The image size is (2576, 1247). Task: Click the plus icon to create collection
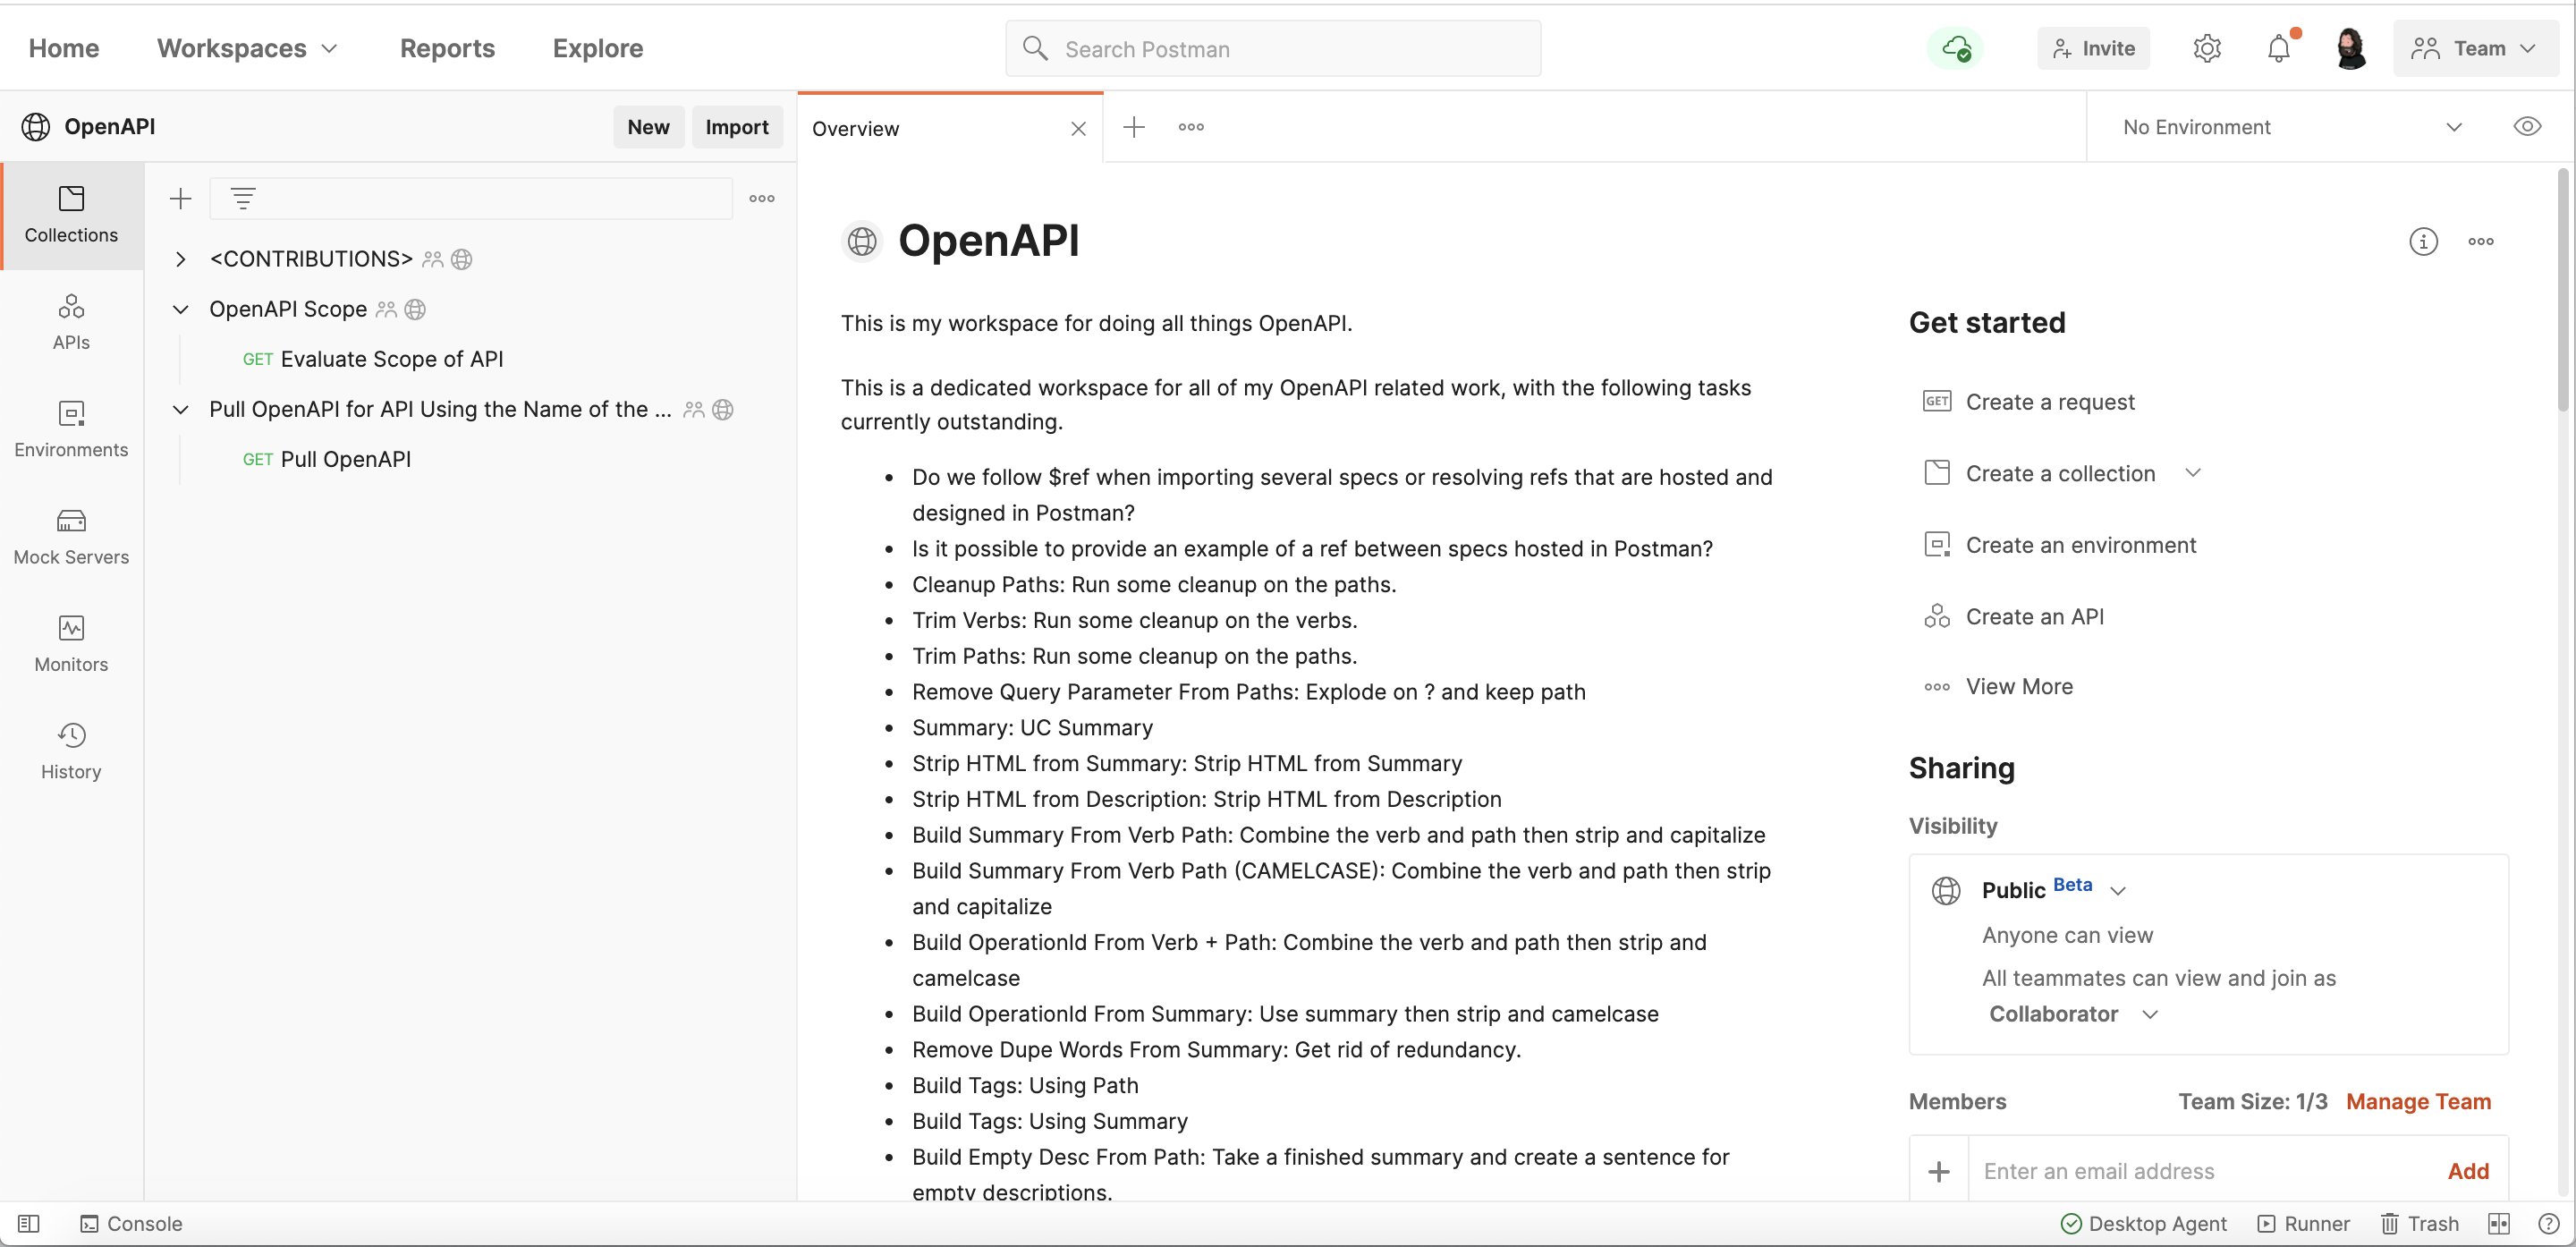180,198
